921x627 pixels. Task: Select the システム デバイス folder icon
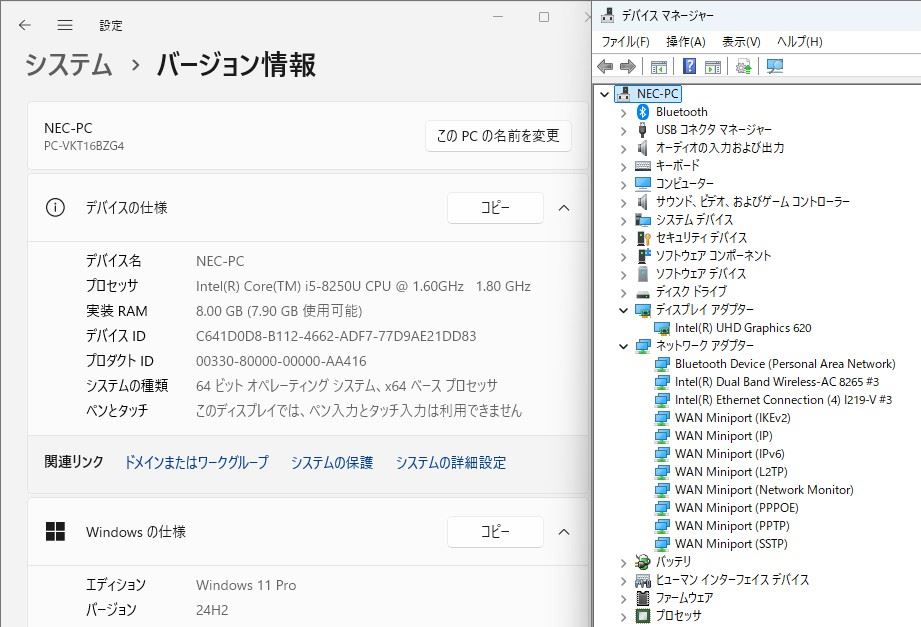tap(643, 220)
